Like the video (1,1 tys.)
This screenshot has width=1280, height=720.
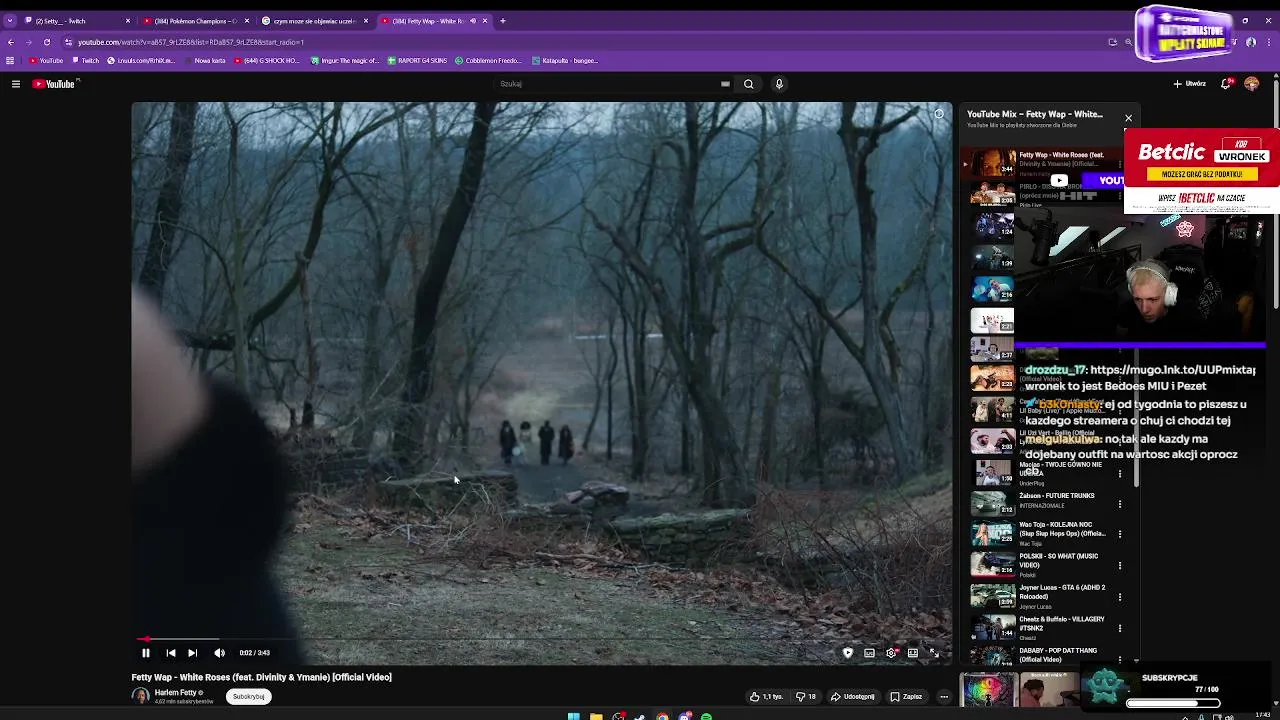[766, 697]
